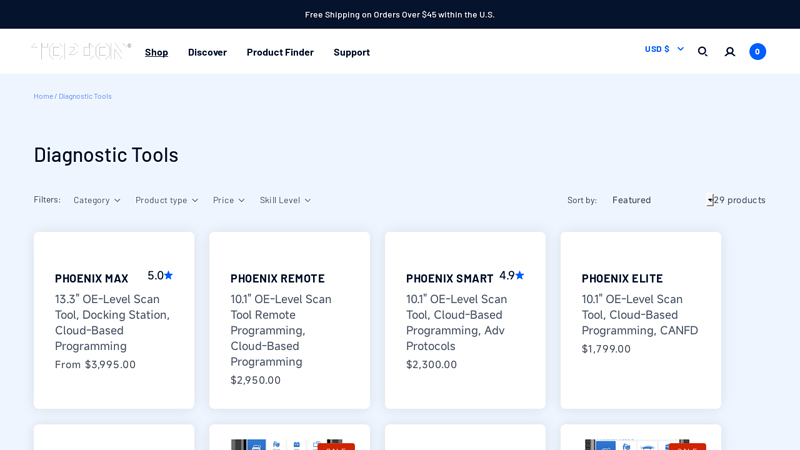Open the Phoenix Elite product title
Image resolution: width=800 pixels, height=450 pixels.
coord(622,278)
